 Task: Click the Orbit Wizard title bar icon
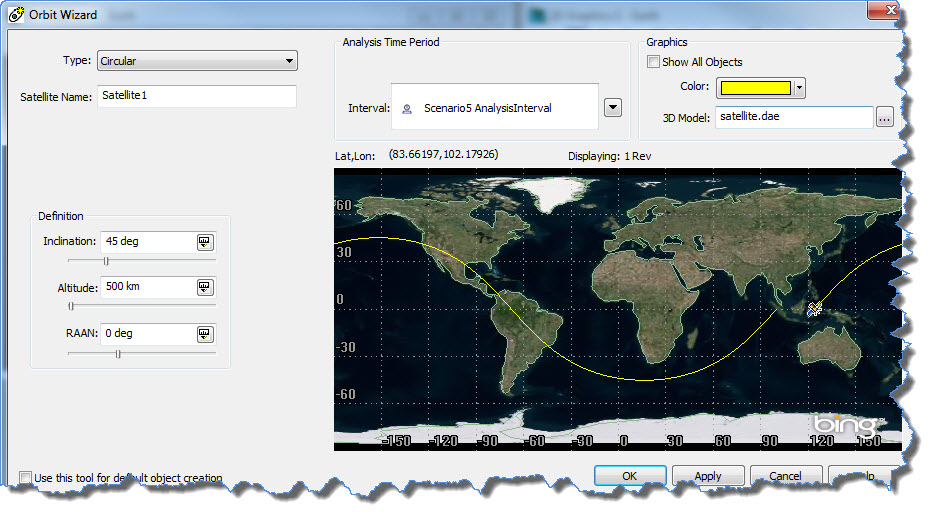17,14
